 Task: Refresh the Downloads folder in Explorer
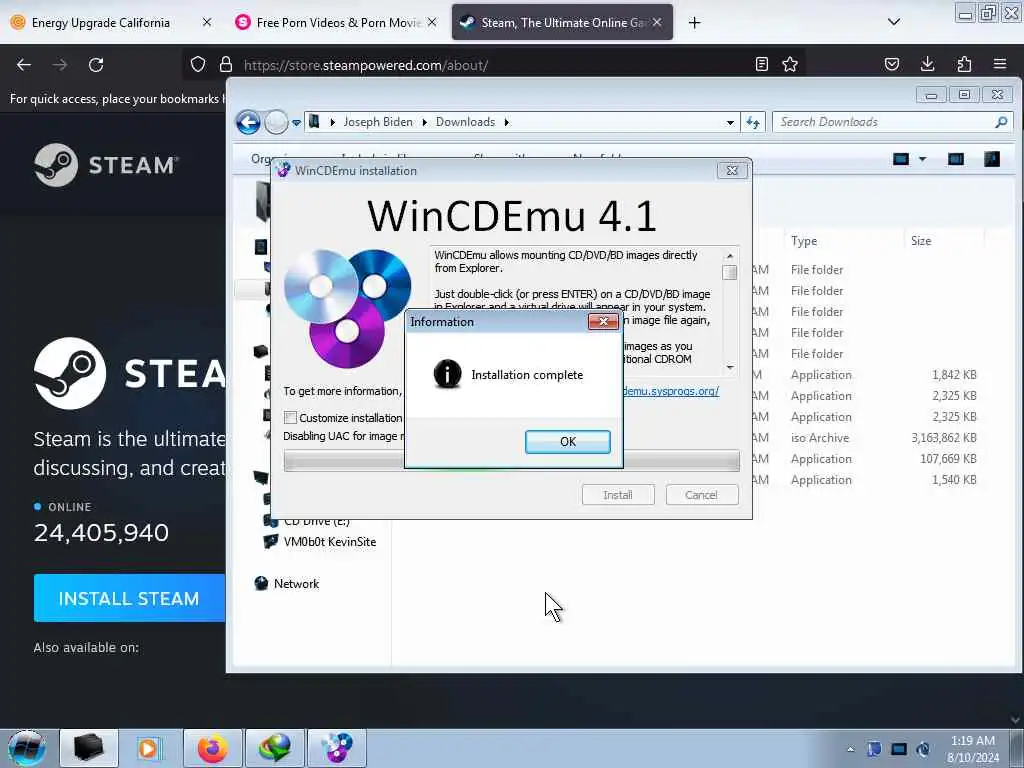(753, 122)
